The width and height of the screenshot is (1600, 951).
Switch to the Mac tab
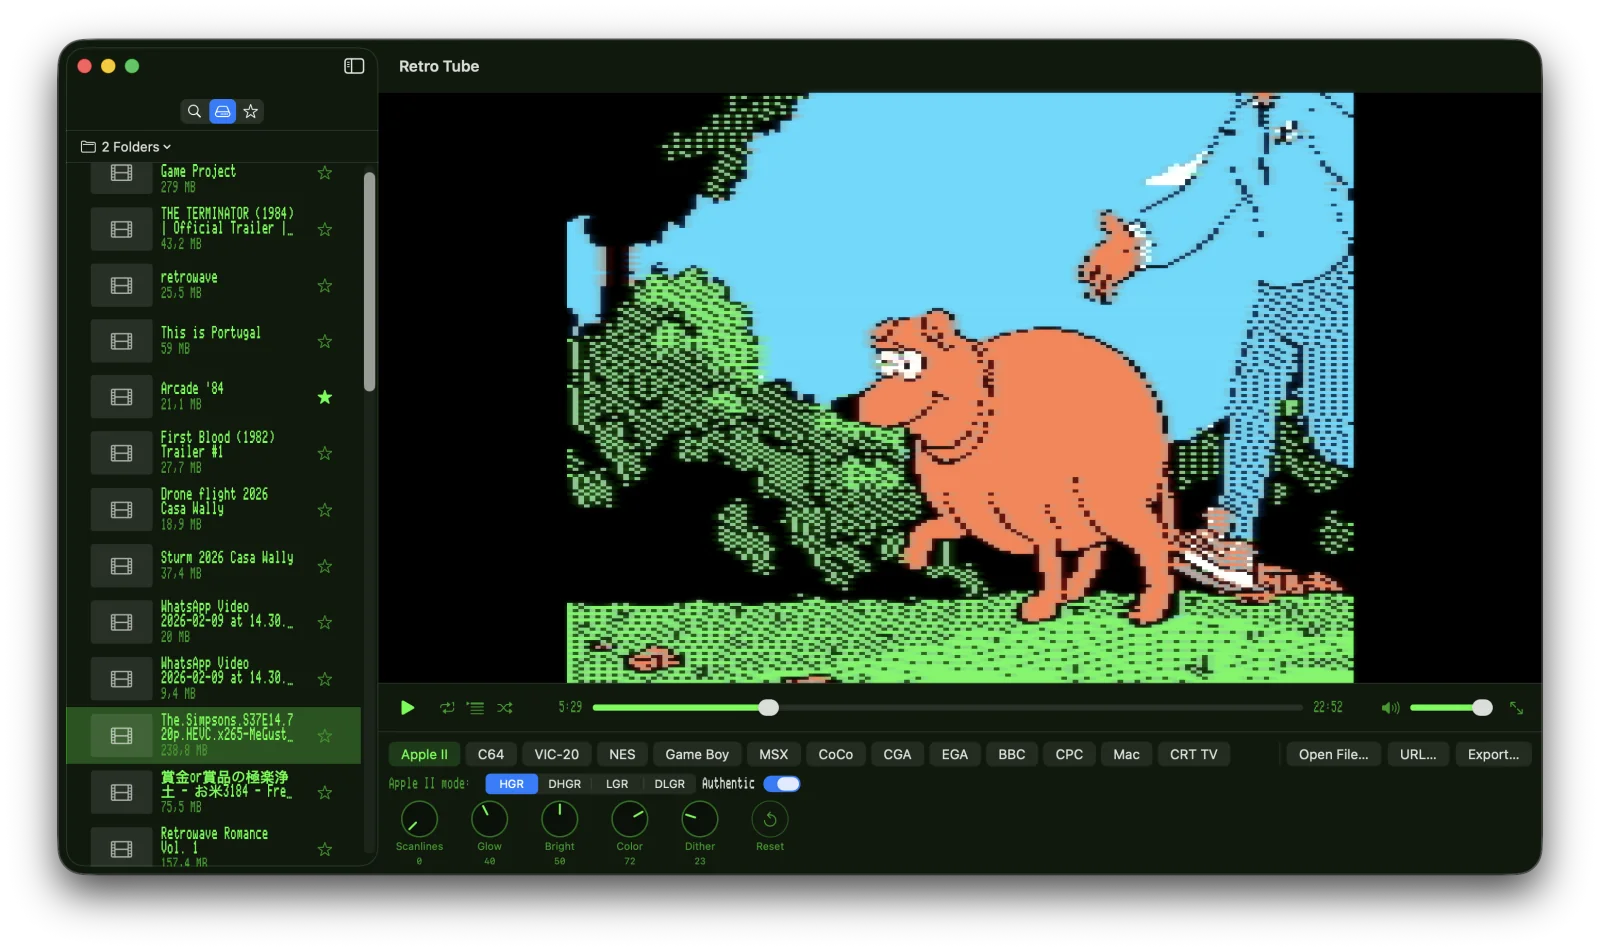point(1126,755)
